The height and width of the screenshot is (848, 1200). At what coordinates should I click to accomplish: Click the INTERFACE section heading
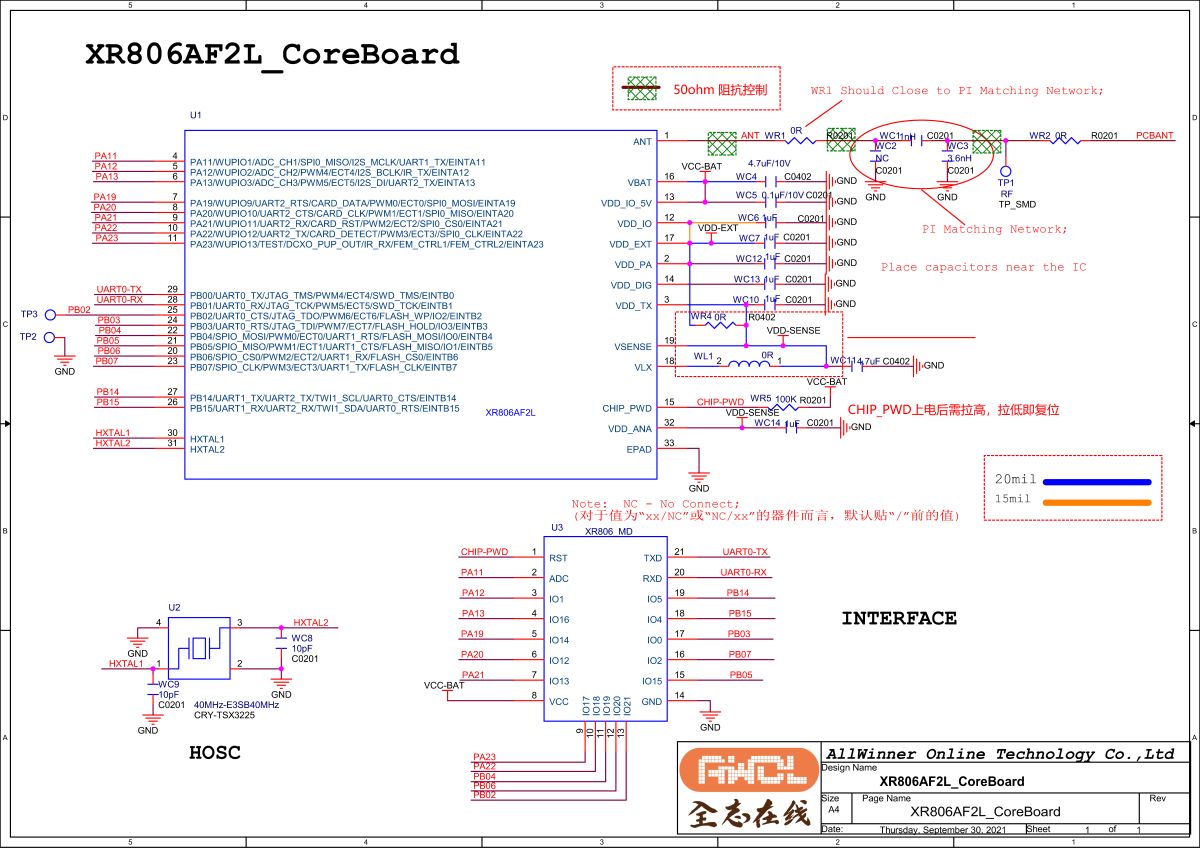tap(898, 619)
